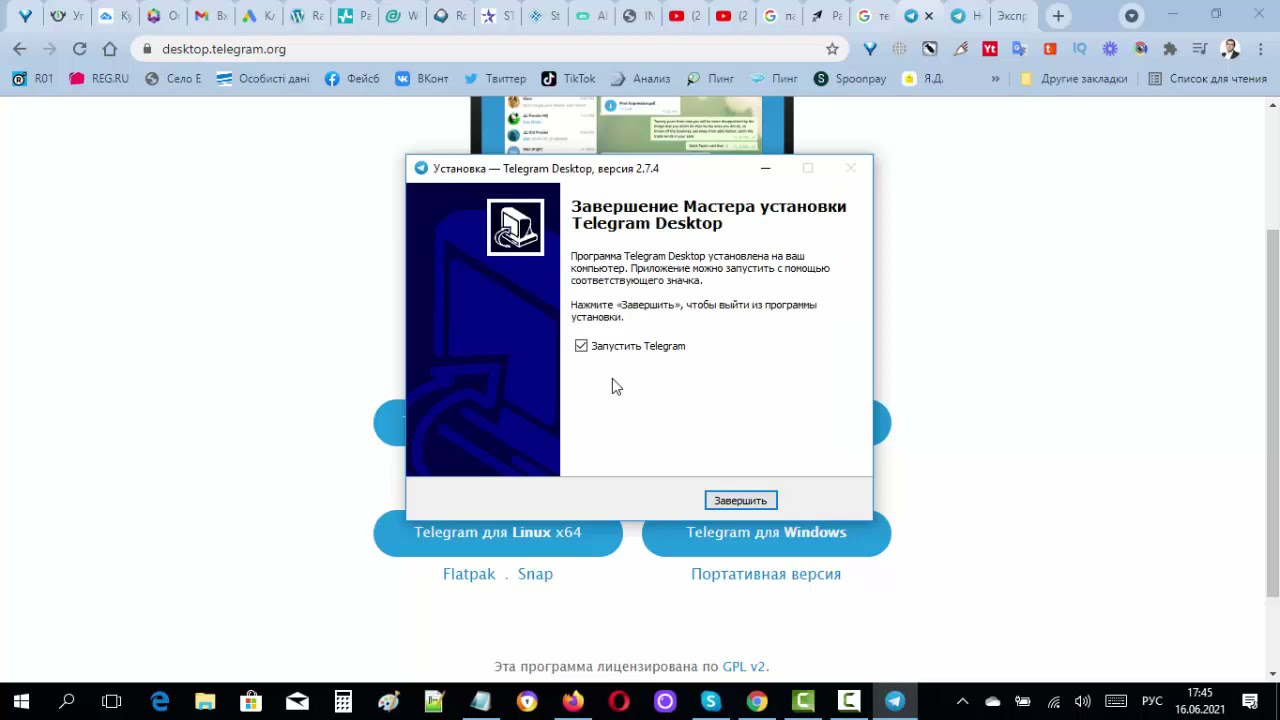Uncheck the Запустить Telegram checkbox
The image size is (1280, 720).
[x=581, y=346]
